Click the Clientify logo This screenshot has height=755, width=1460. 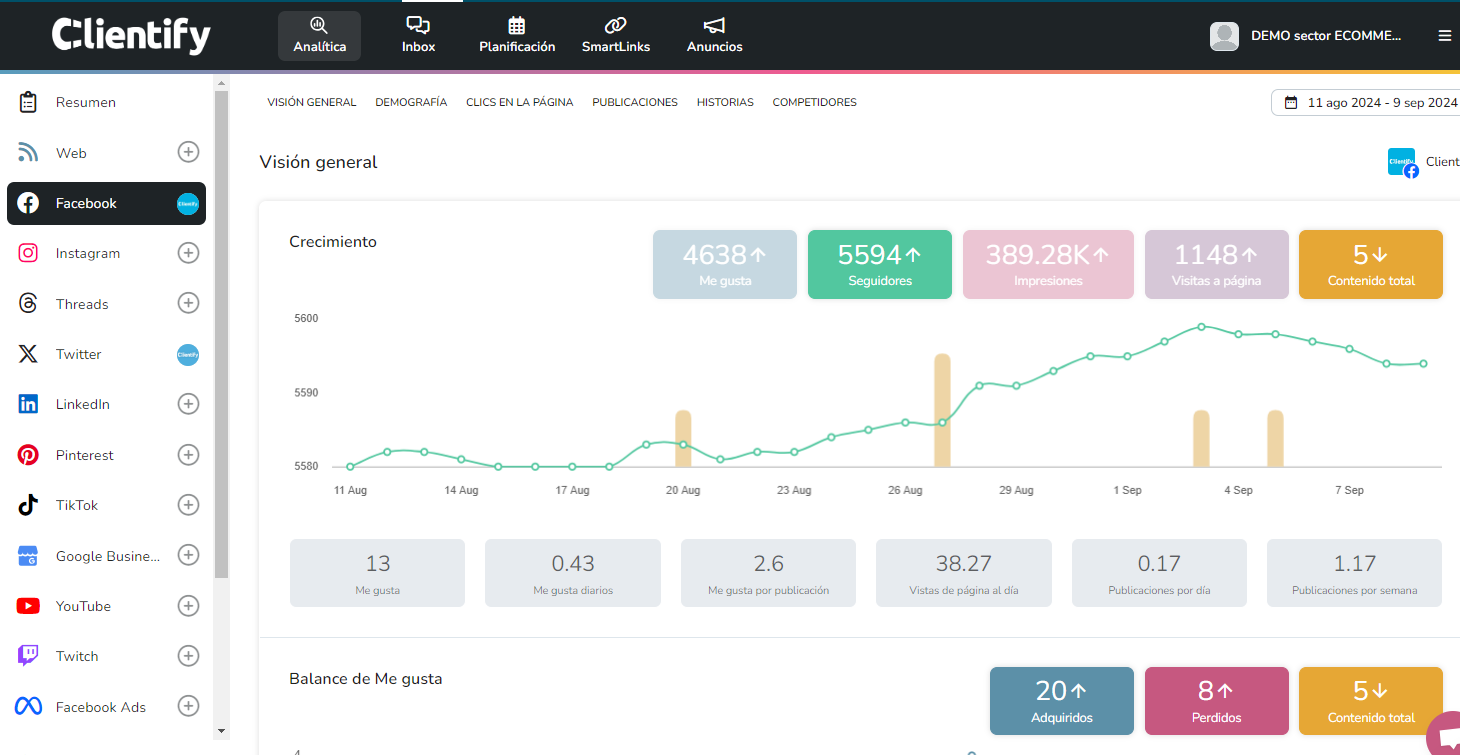pos(131,35)
